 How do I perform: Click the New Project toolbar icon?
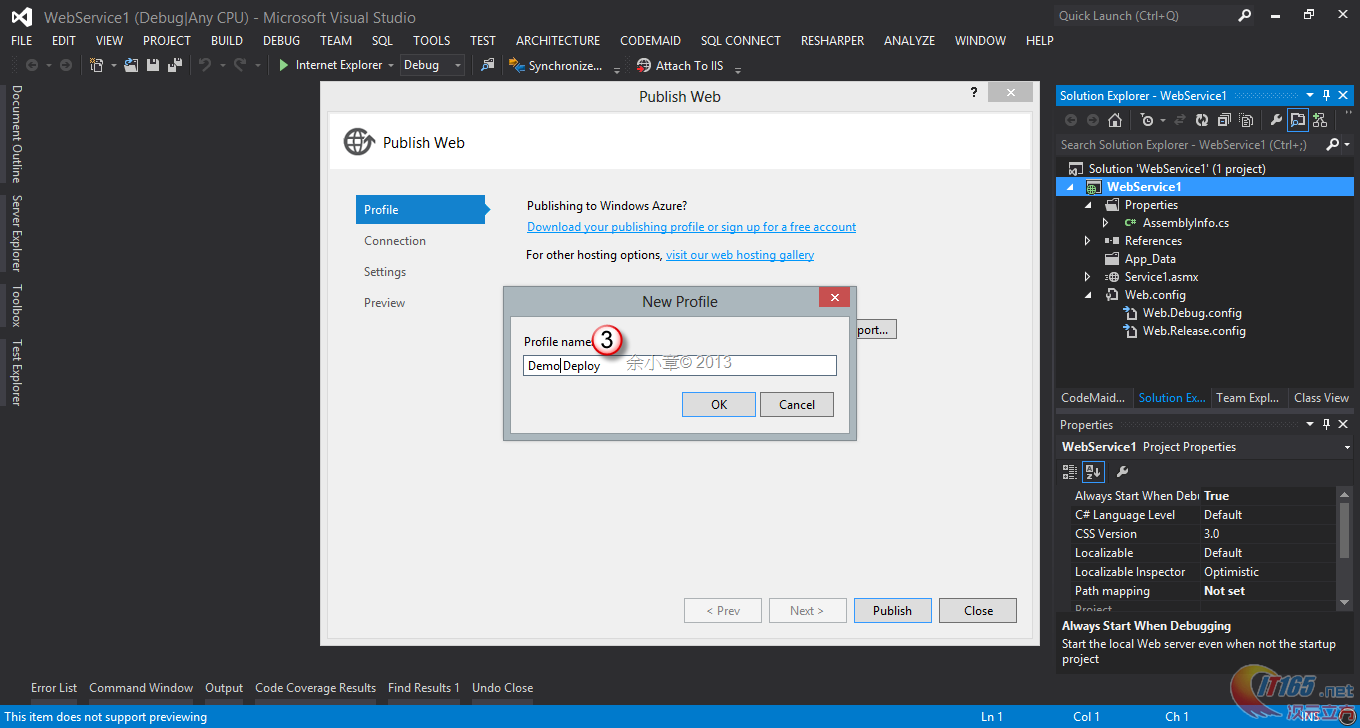96,65
